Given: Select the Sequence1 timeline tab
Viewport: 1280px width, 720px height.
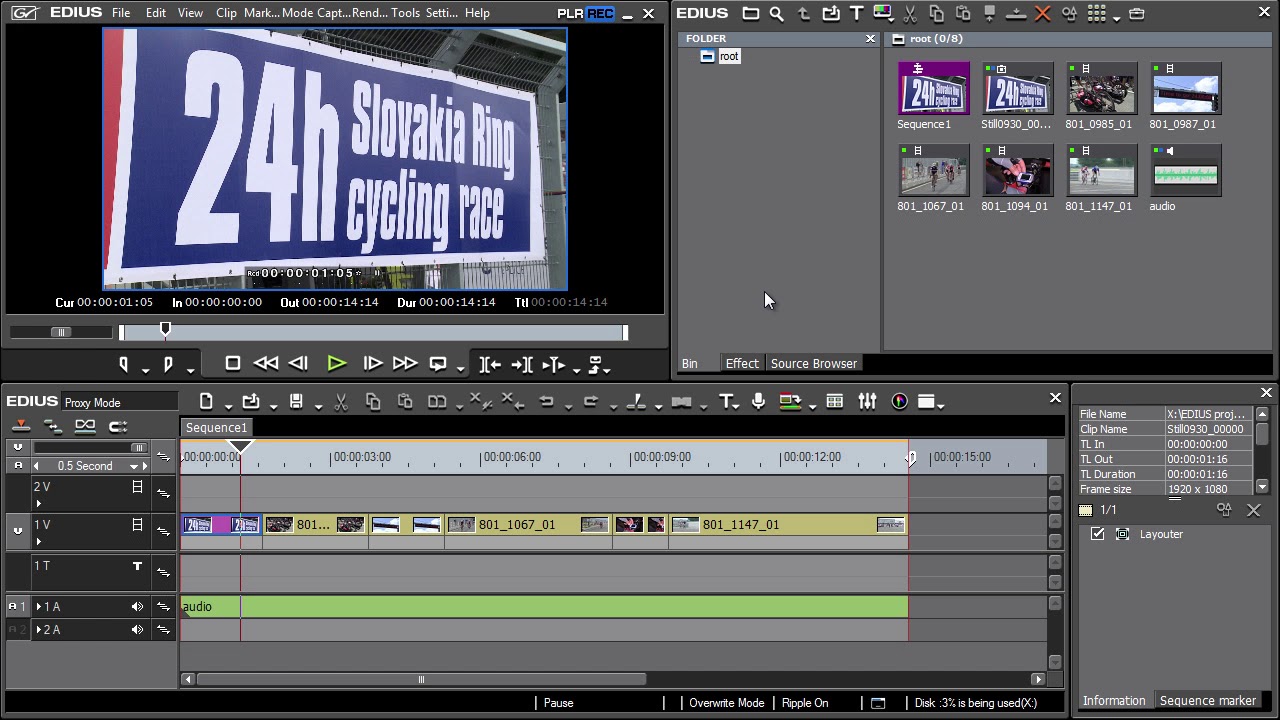Looking at the screenshot, I should click(x=216, y=428).
